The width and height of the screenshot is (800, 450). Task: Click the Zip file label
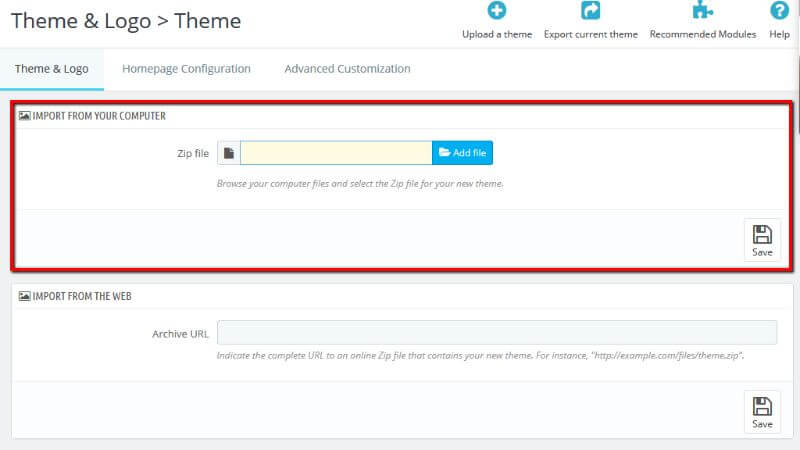coord(193,153)
